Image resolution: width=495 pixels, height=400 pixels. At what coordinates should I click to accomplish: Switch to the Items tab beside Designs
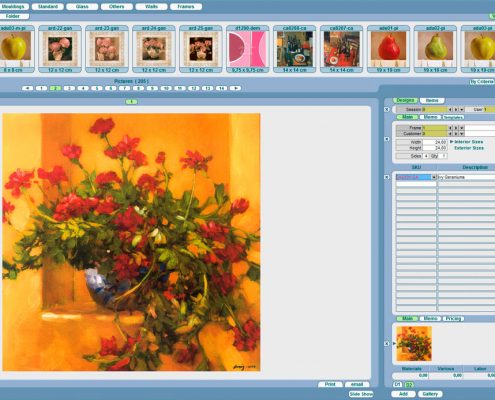click(x=432, y=100)
